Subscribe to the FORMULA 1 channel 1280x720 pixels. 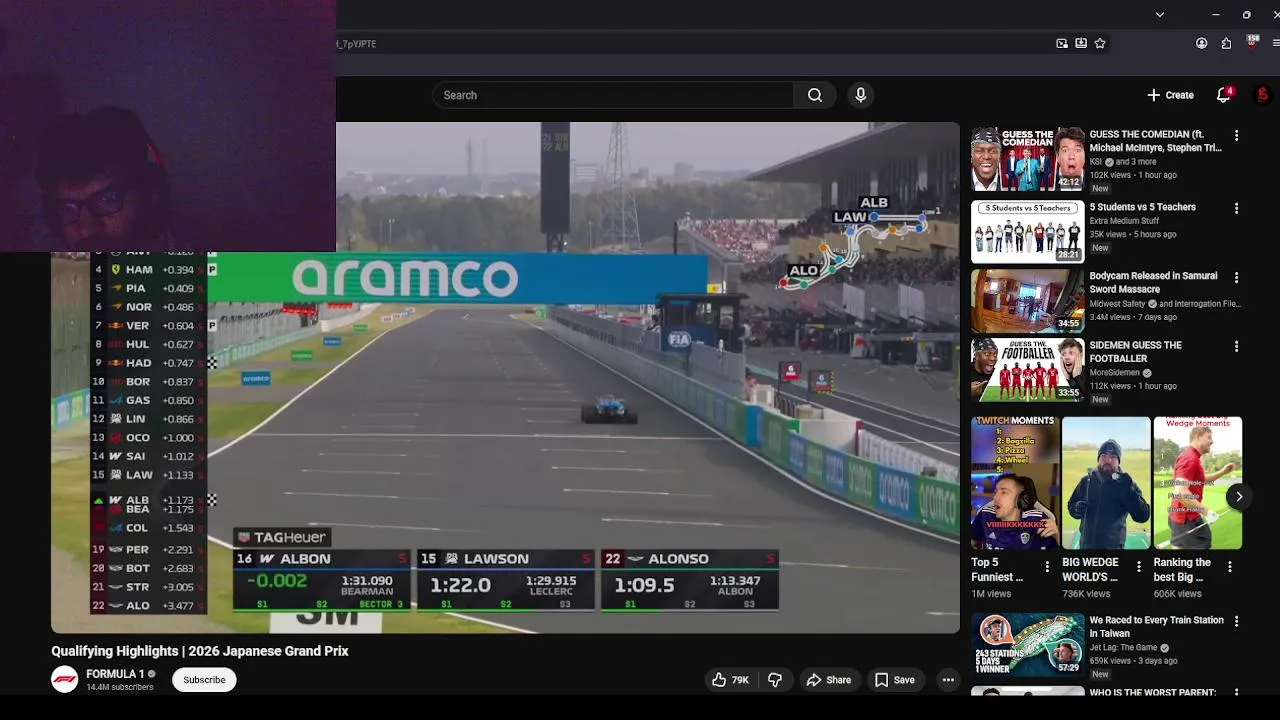(204, 680)
